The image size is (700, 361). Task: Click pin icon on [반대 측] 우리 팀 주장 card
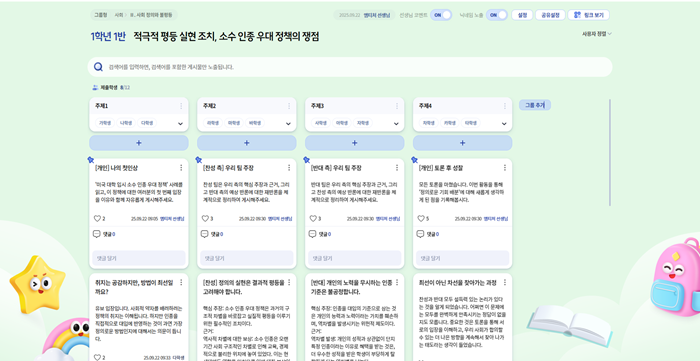307,159
